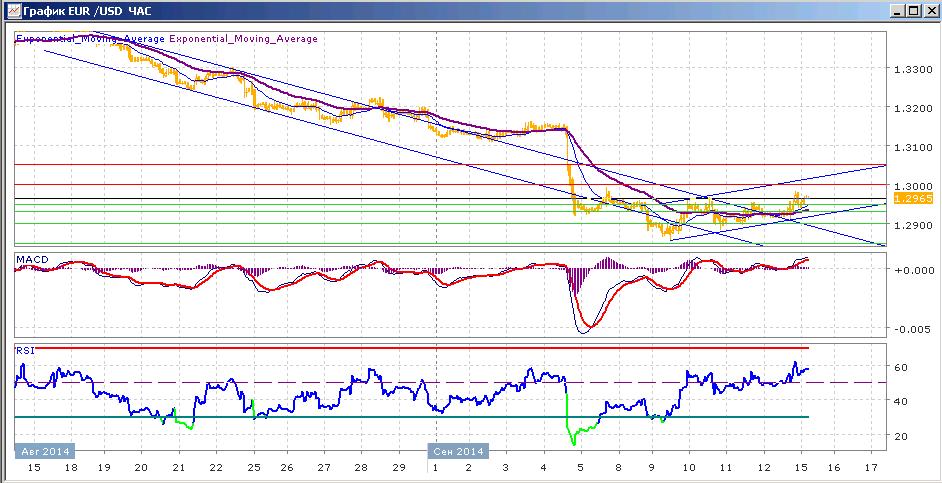Click the 1.3300 price axis label
Screen dimensions: 942x483
point(912,70)
